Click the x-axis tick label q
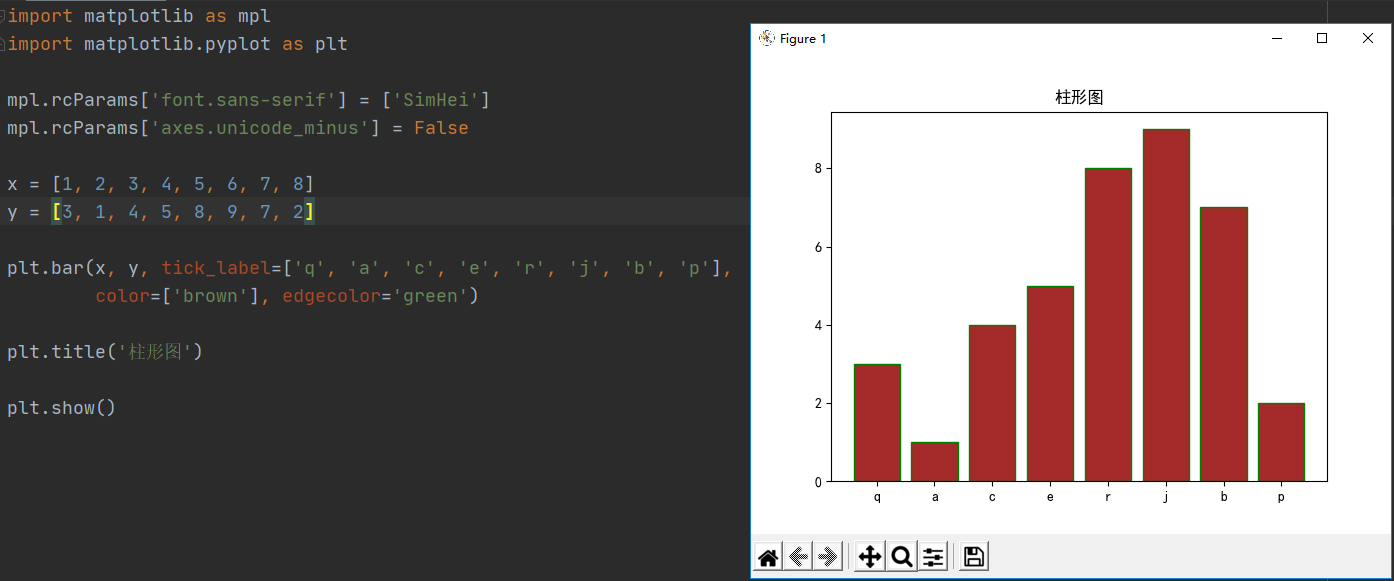The height and width of the screenshot is (581, 1394). 877,497
